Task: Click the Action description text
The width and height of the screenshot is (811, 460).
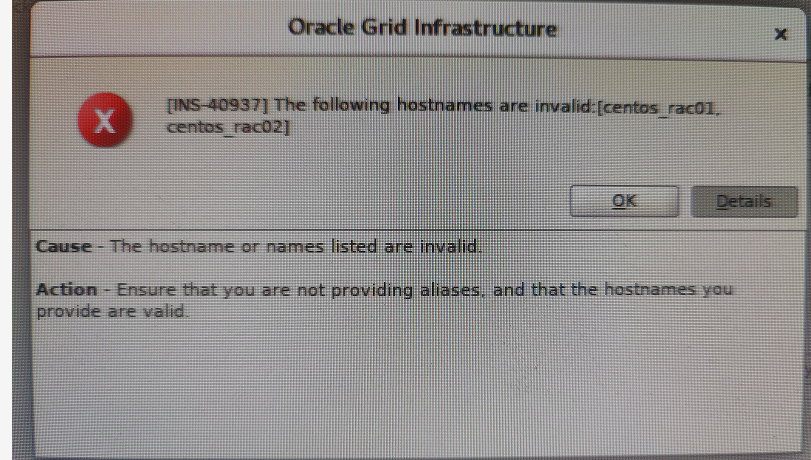Action: tap(384, 300)
